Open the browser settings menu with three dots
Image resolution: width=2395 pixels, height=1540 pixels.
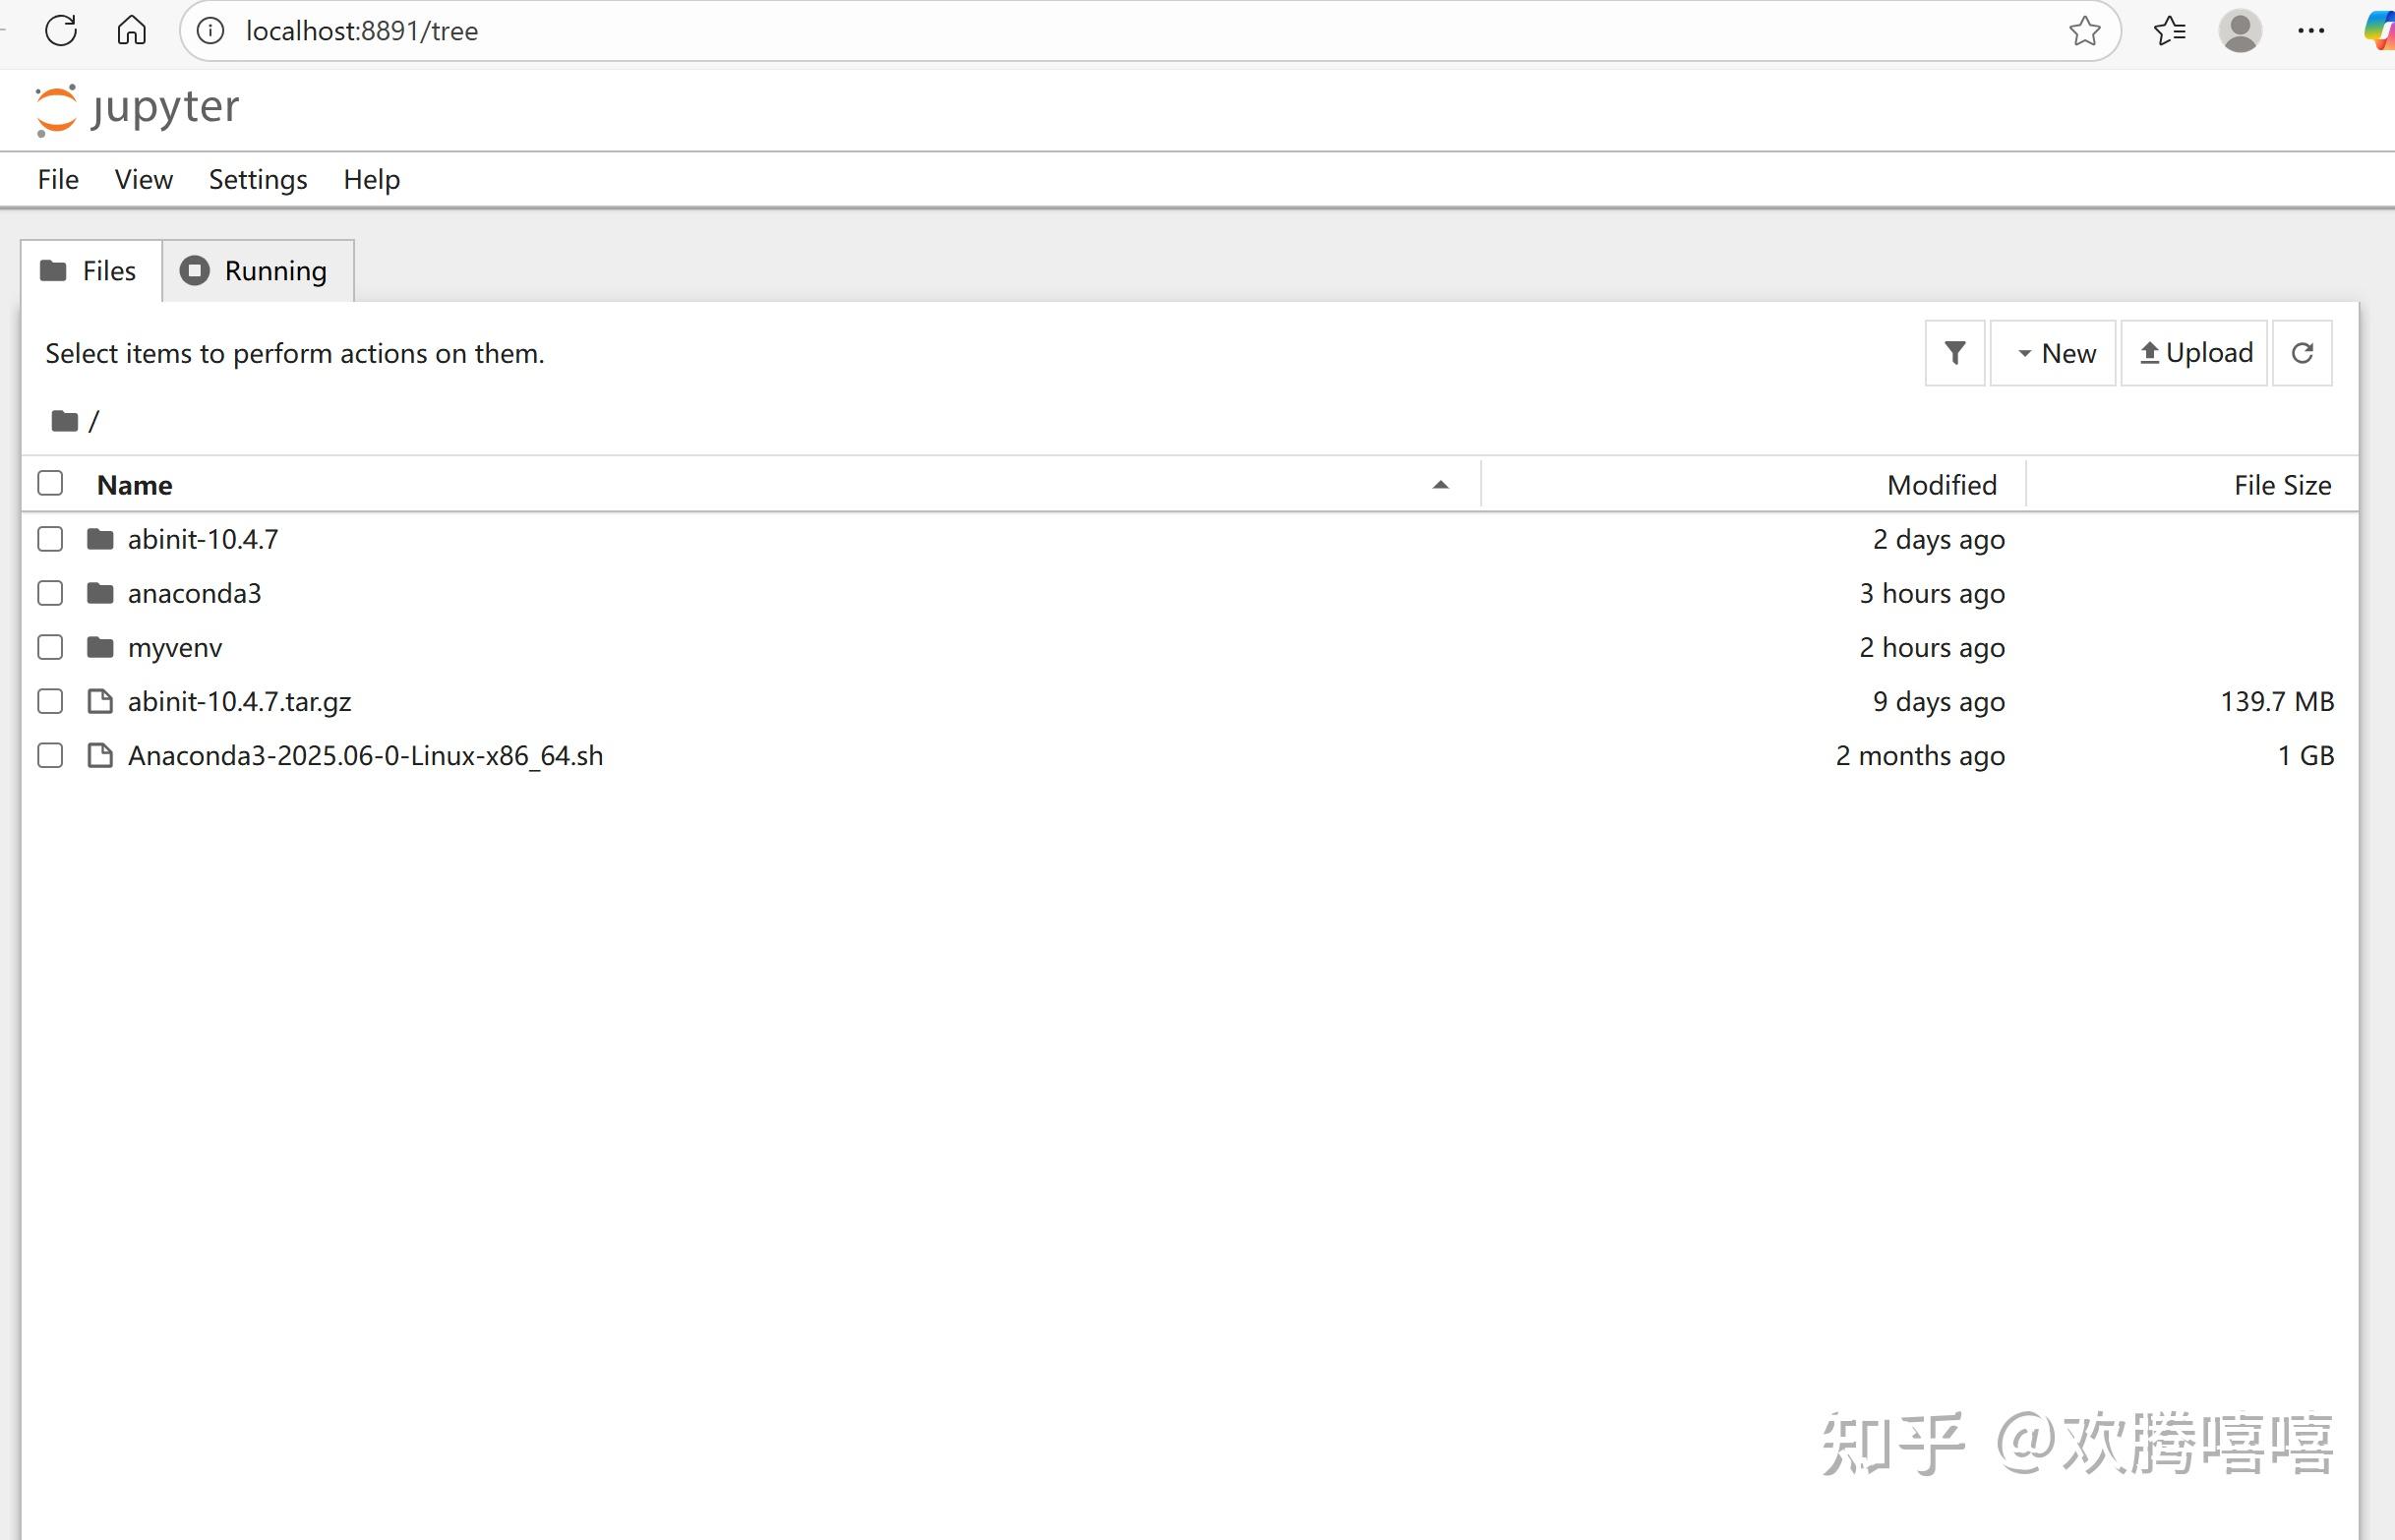2310,30
